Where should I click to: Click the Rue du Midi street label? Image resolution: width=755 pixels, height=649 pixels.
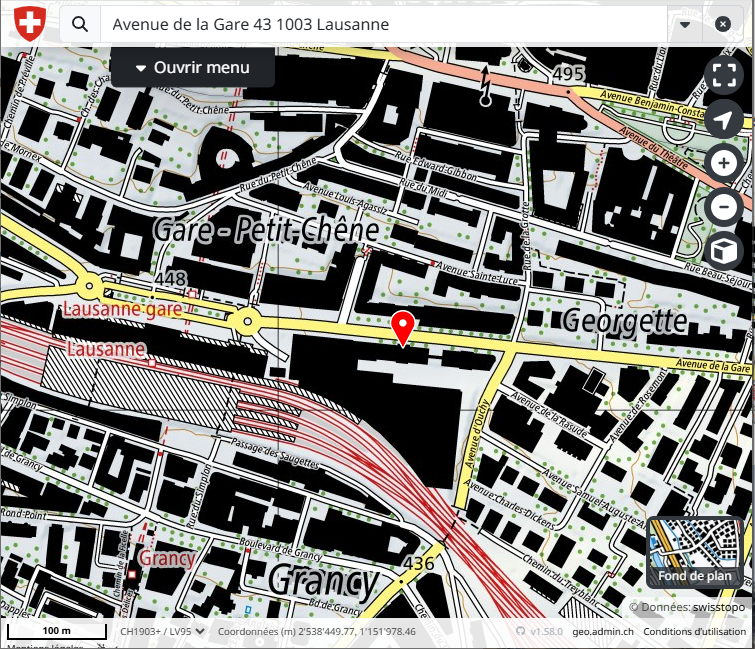click(424, 188)
